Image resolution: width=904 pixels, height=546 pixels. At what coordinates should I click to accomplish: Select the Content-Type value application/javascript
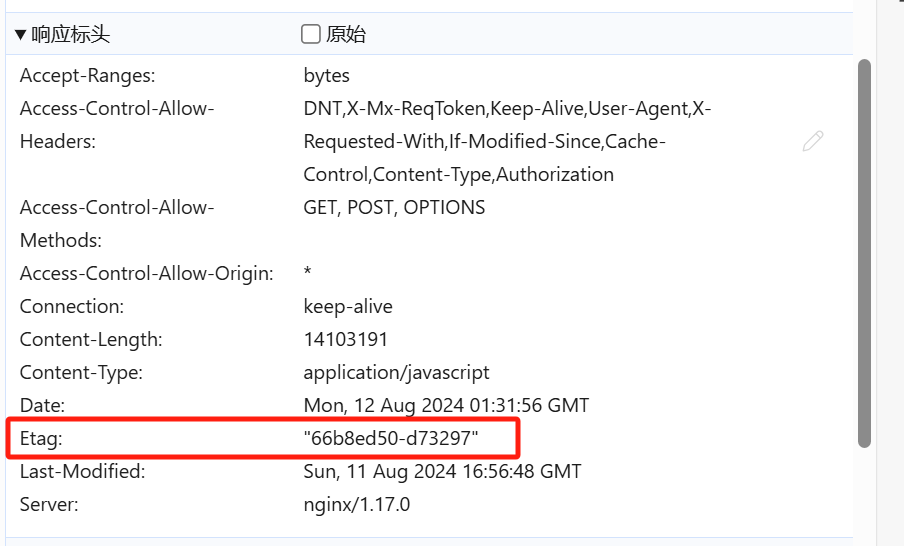coord(397,373)
